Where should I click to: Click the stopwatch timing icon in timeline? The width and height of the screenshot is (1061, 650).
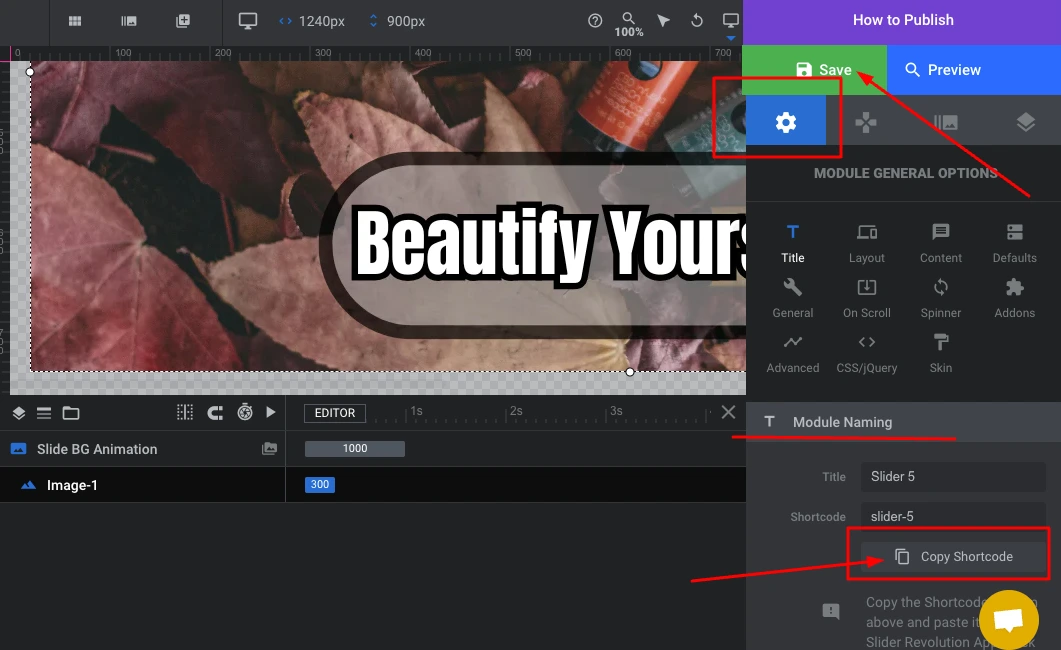[x=245, y=412]
